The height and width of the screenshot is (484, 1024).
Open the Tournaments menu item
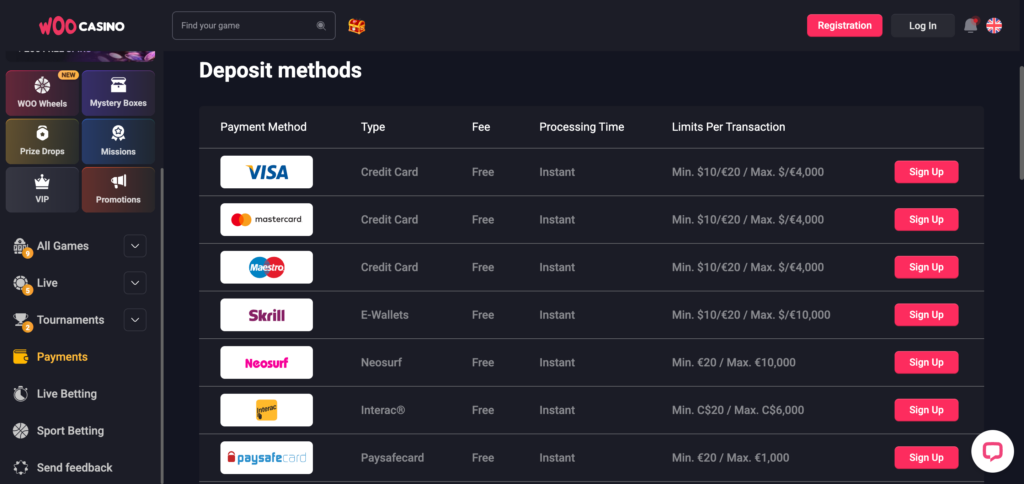coord(71,320)
